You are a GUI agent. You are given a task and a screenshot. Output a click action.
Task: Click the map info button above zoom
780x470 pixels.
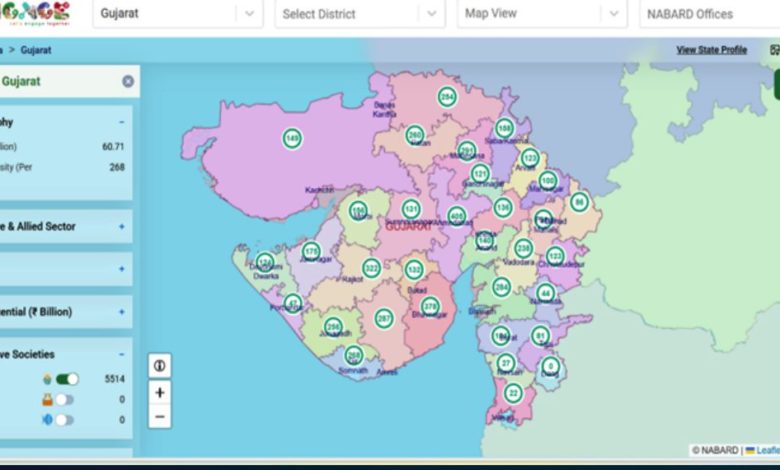point(160,365)
